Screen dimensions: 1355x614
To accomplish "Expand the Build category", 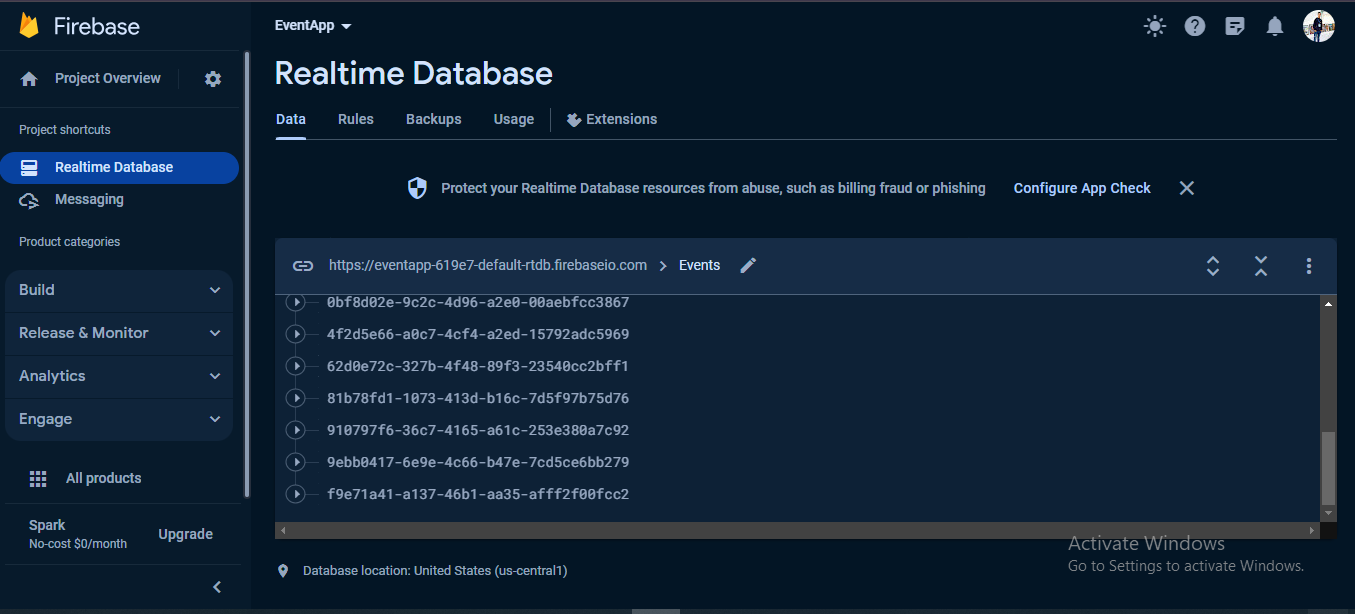I will tap(120, 290).
